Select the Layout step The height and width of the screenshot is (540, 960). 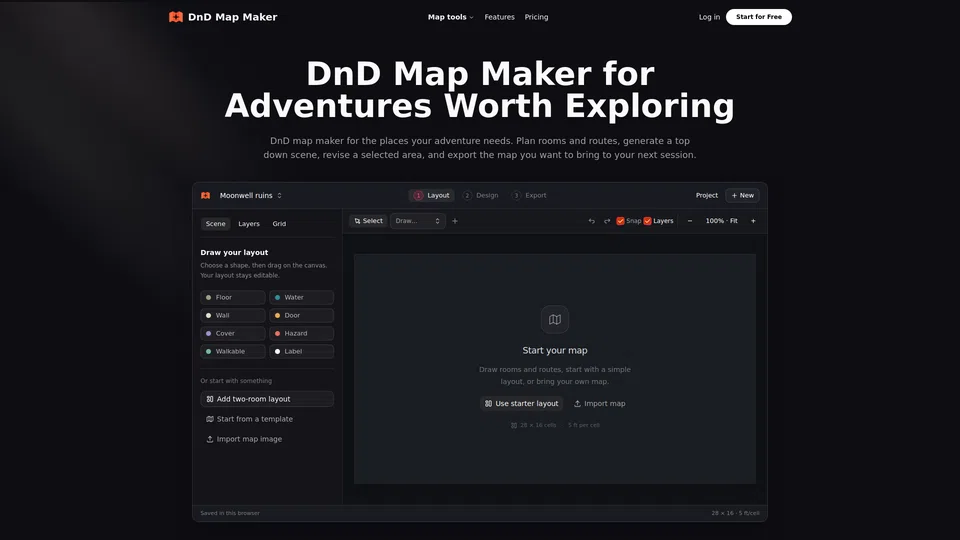[x=432, y=195]
